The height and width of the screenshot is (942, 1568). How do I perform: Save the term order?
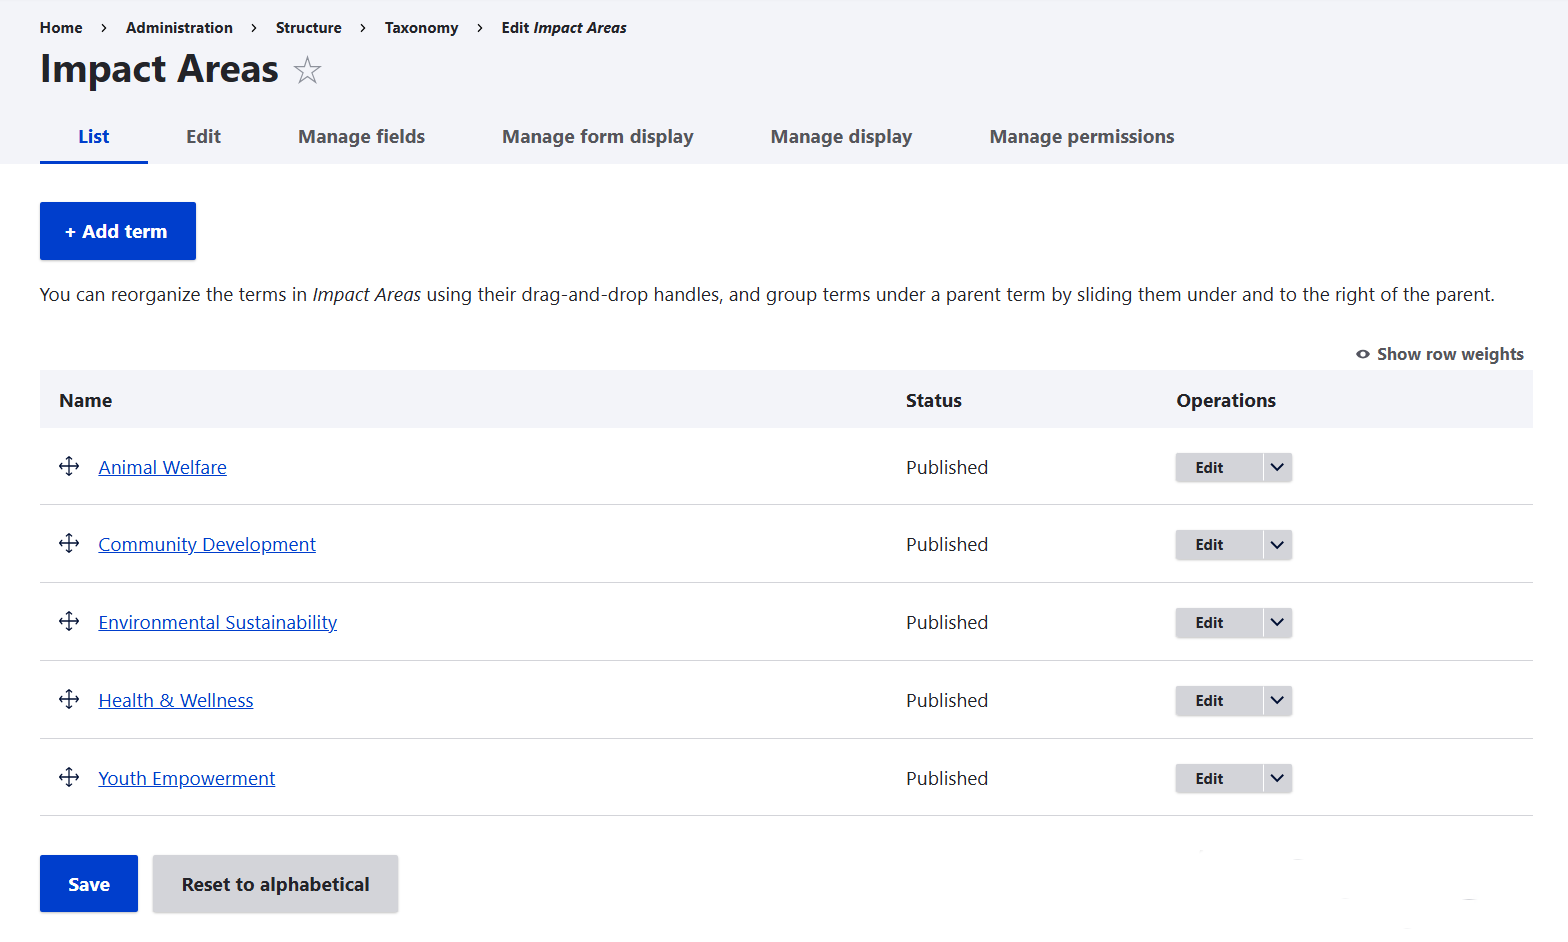click(x=89, y=884)
